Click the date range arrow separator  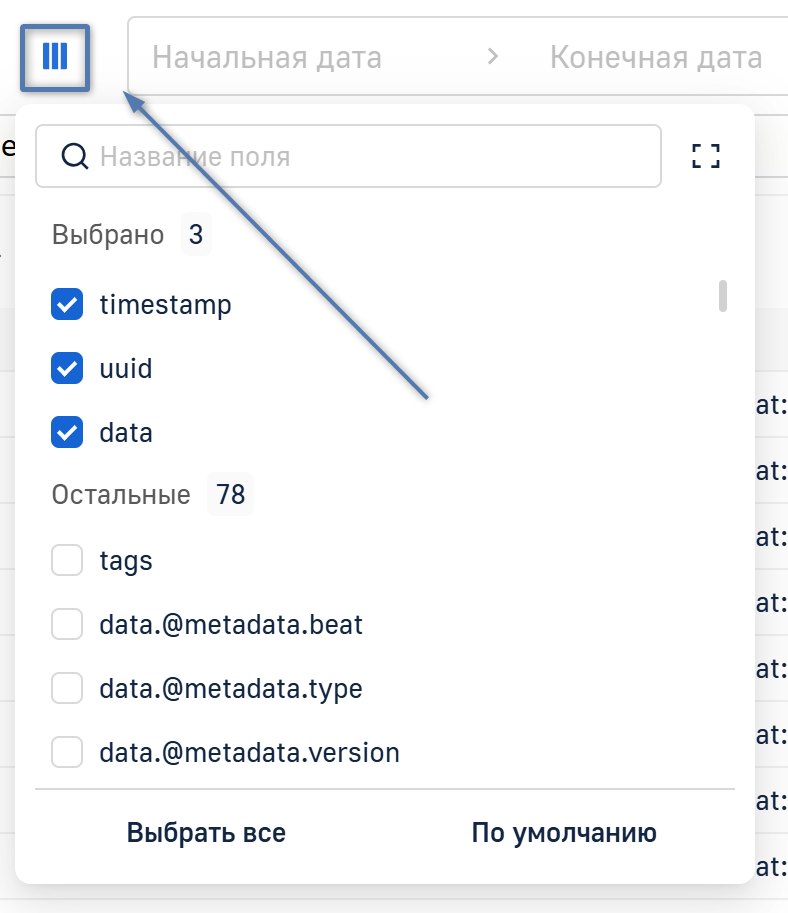coord(492,57)
